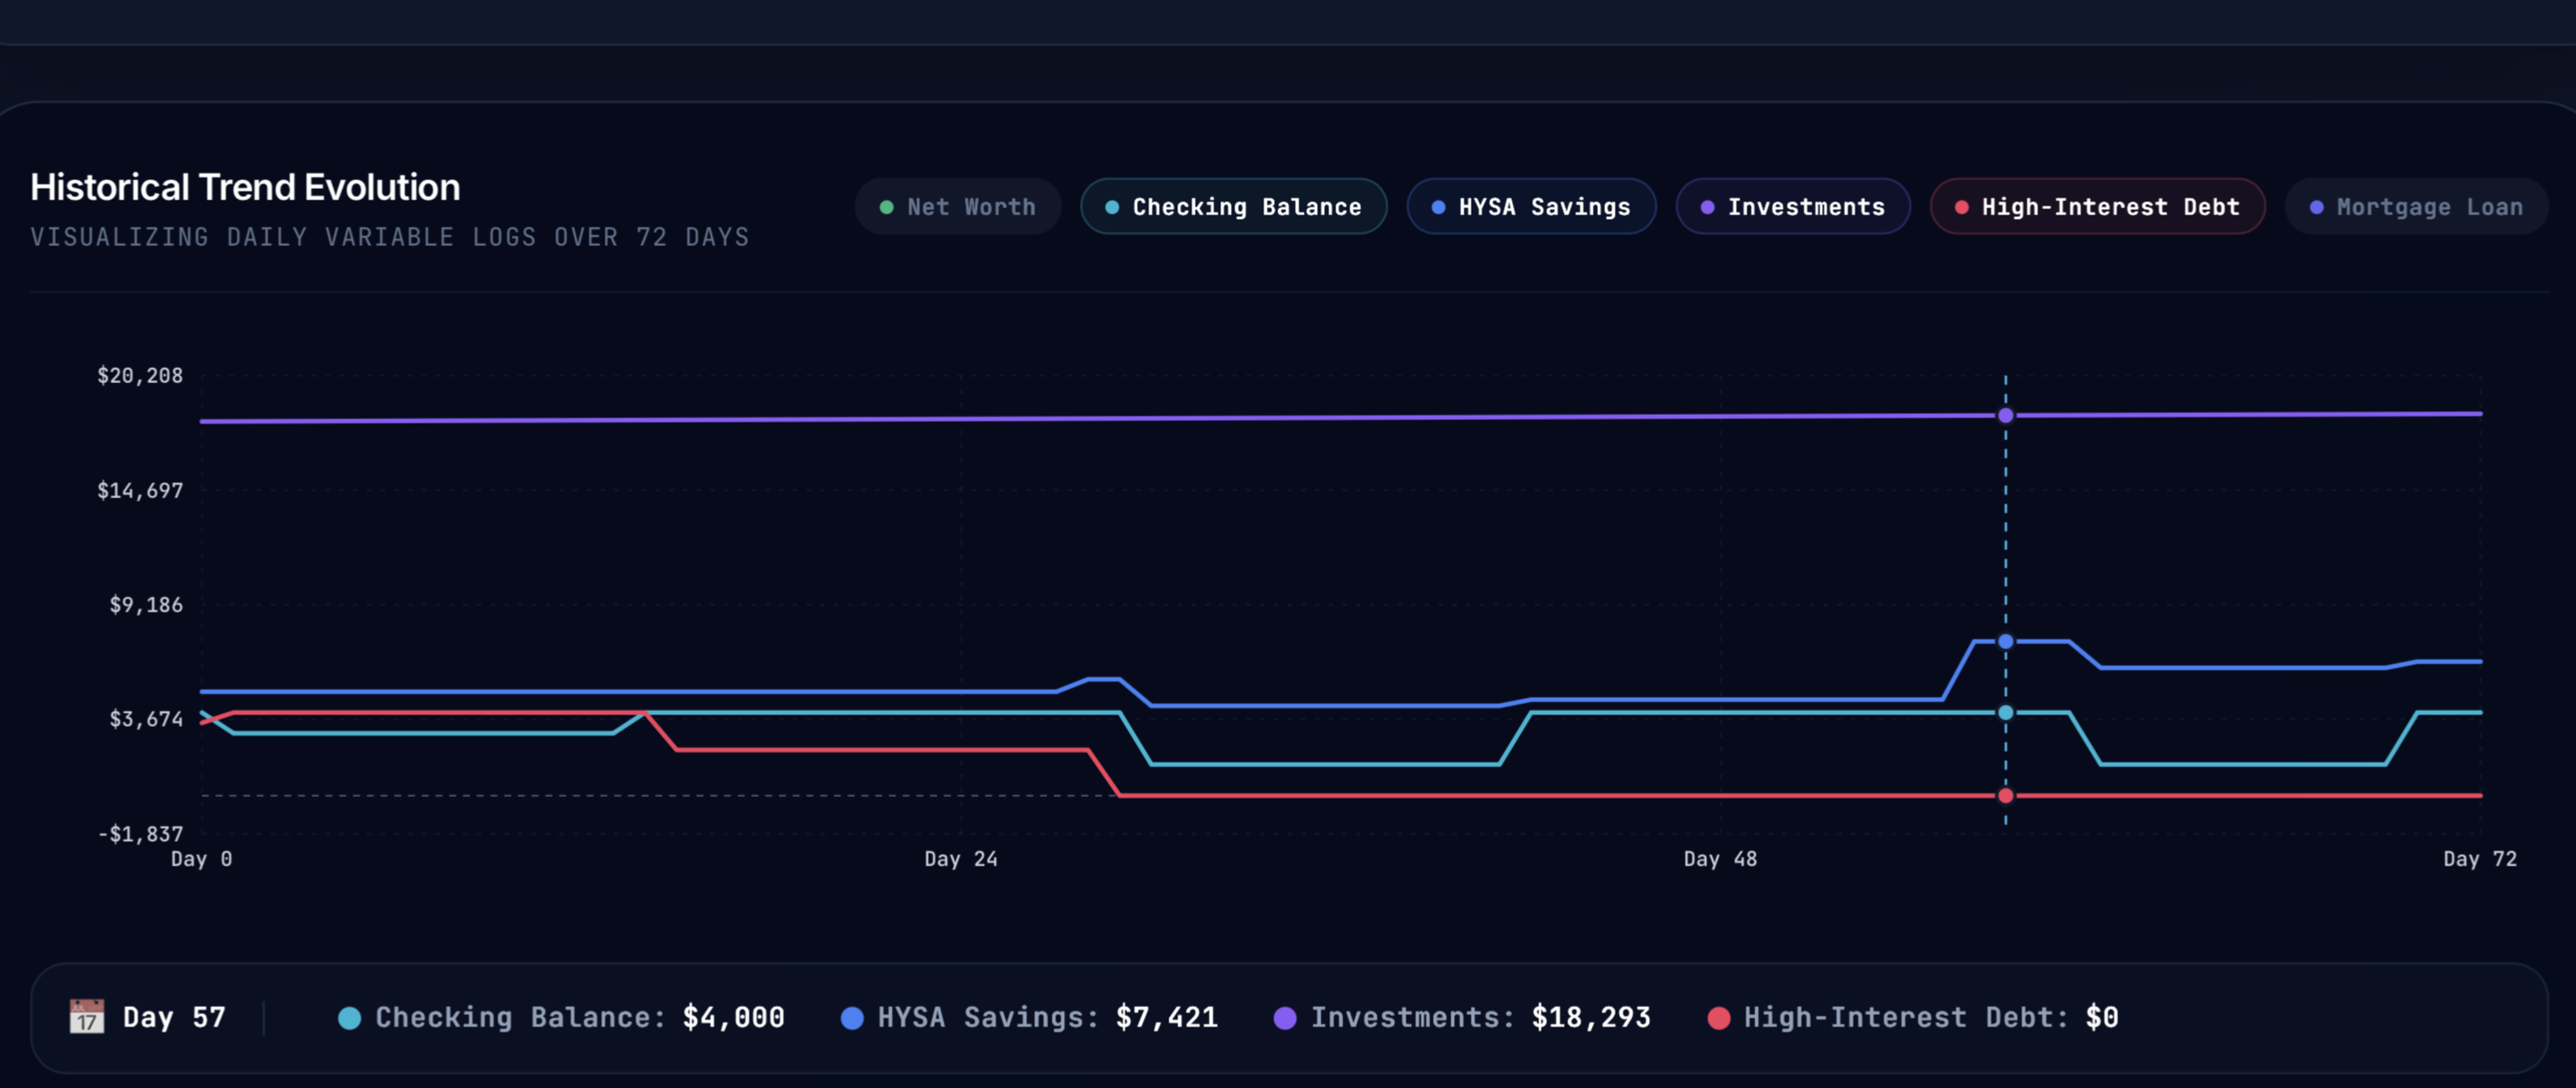Screen dimensions: 2576x1088
Task: Click the '$14,697' y-axis value
Action: click(140, 491)
